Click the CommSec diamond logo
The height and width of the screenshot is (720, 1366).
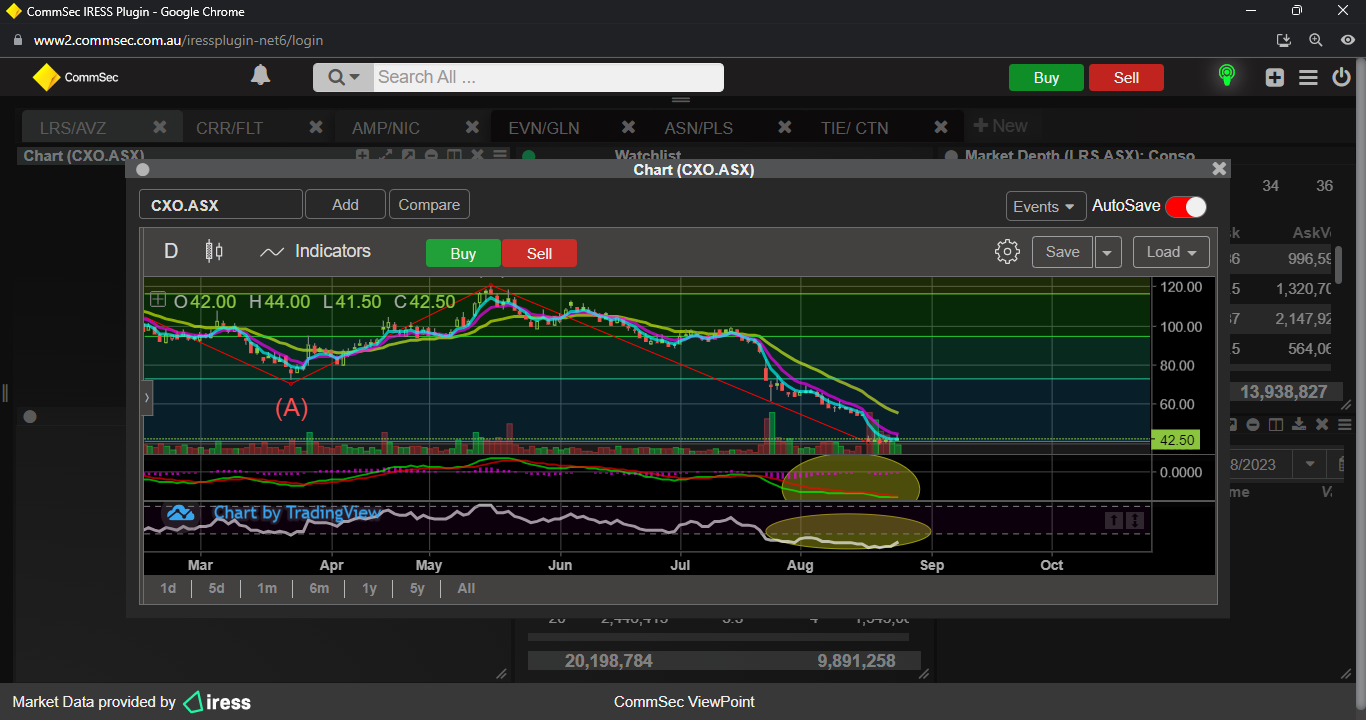tap(46, 77)
